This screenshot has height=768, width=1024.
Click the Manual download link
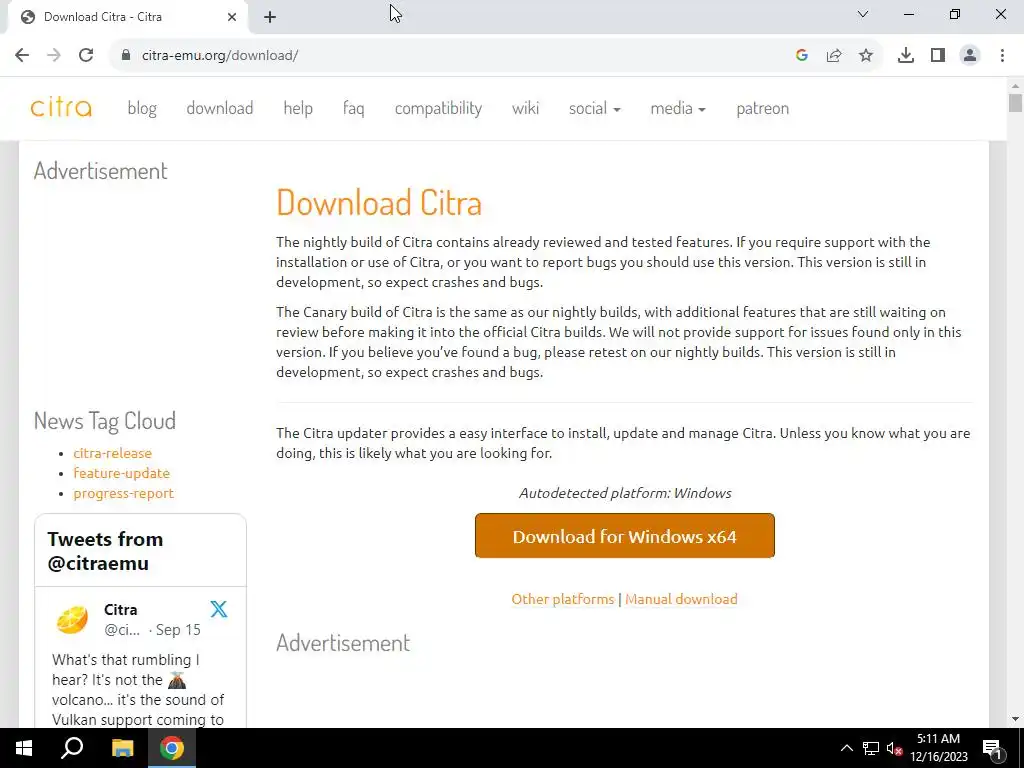(x=681, y=599)
